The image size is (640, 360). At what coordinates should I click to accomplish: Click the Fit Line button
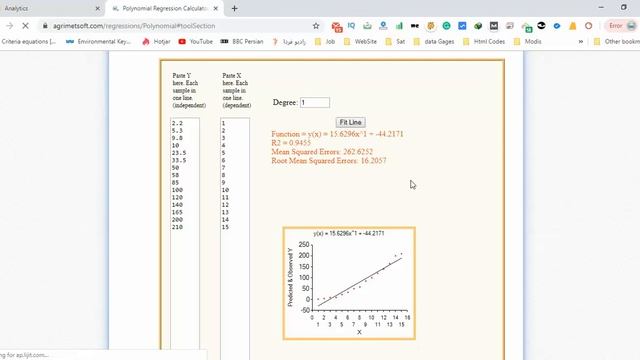[x=351, y=122]
